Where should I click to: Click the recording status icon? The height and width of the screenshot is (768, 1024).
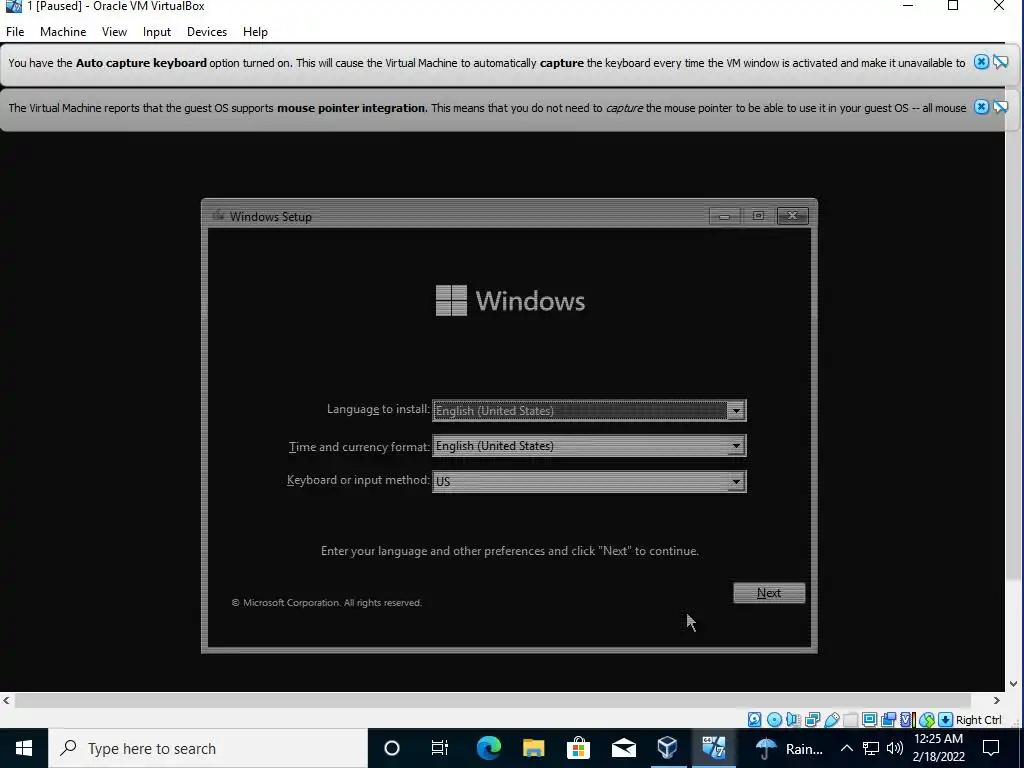[888, 720]
